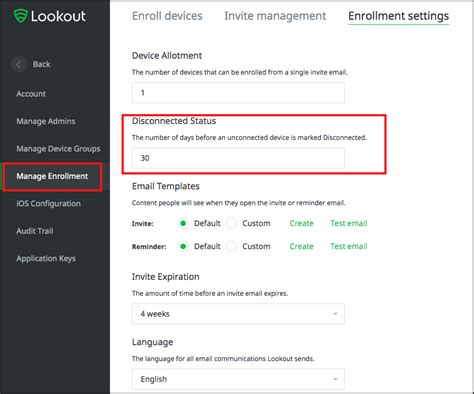This screenshot has width=474, height=394.
Task: Select Default radio for Invite template
Action: (183, 223)
